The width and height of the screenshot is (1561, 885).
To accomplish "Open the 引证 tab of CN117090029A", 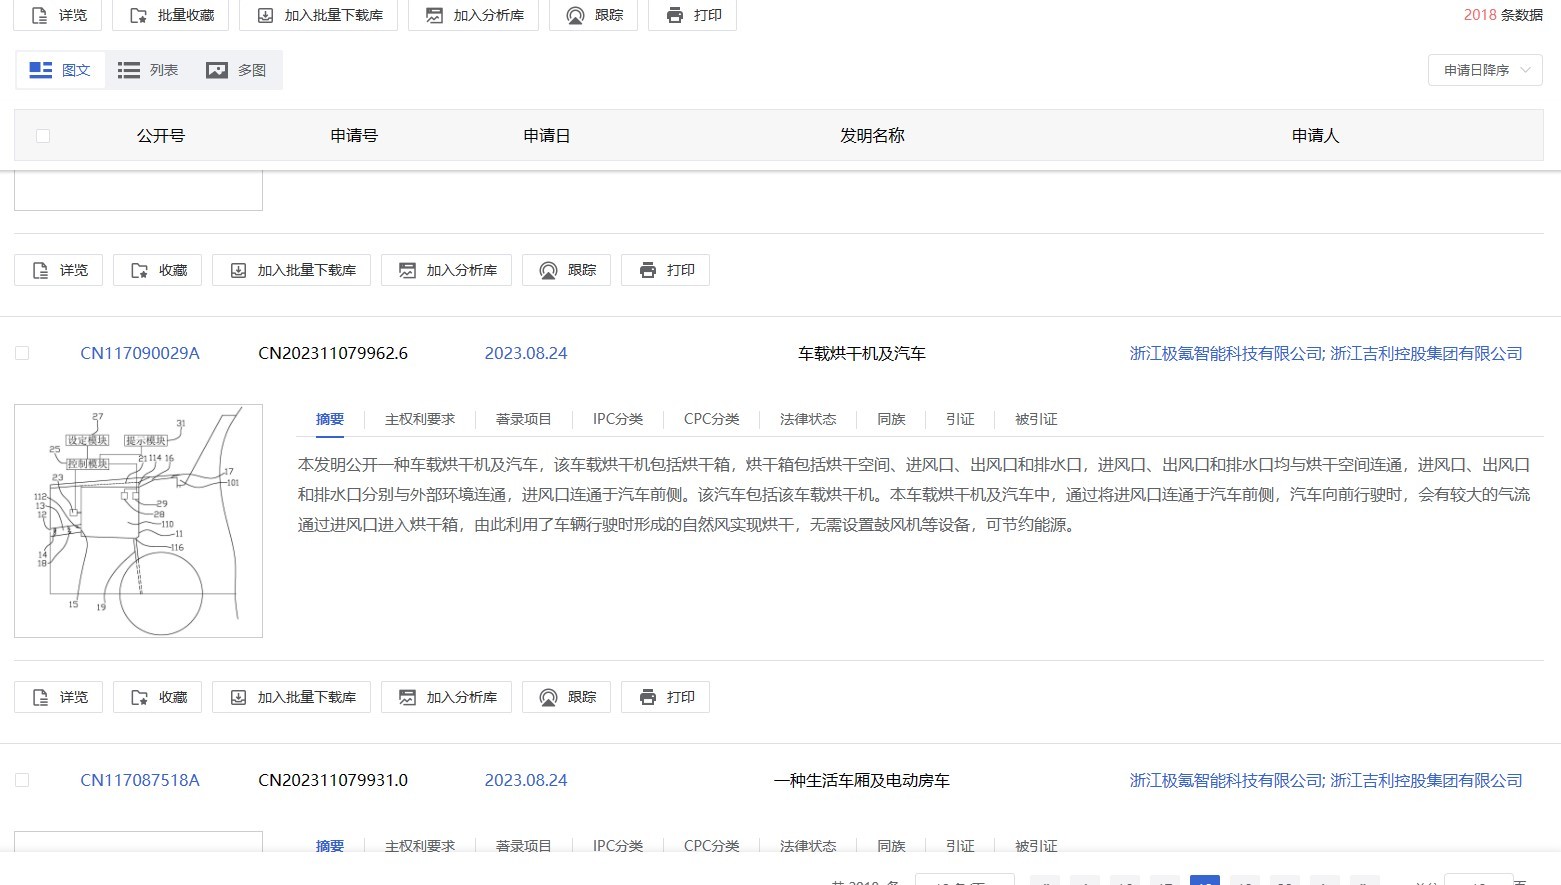I will 960,419.
